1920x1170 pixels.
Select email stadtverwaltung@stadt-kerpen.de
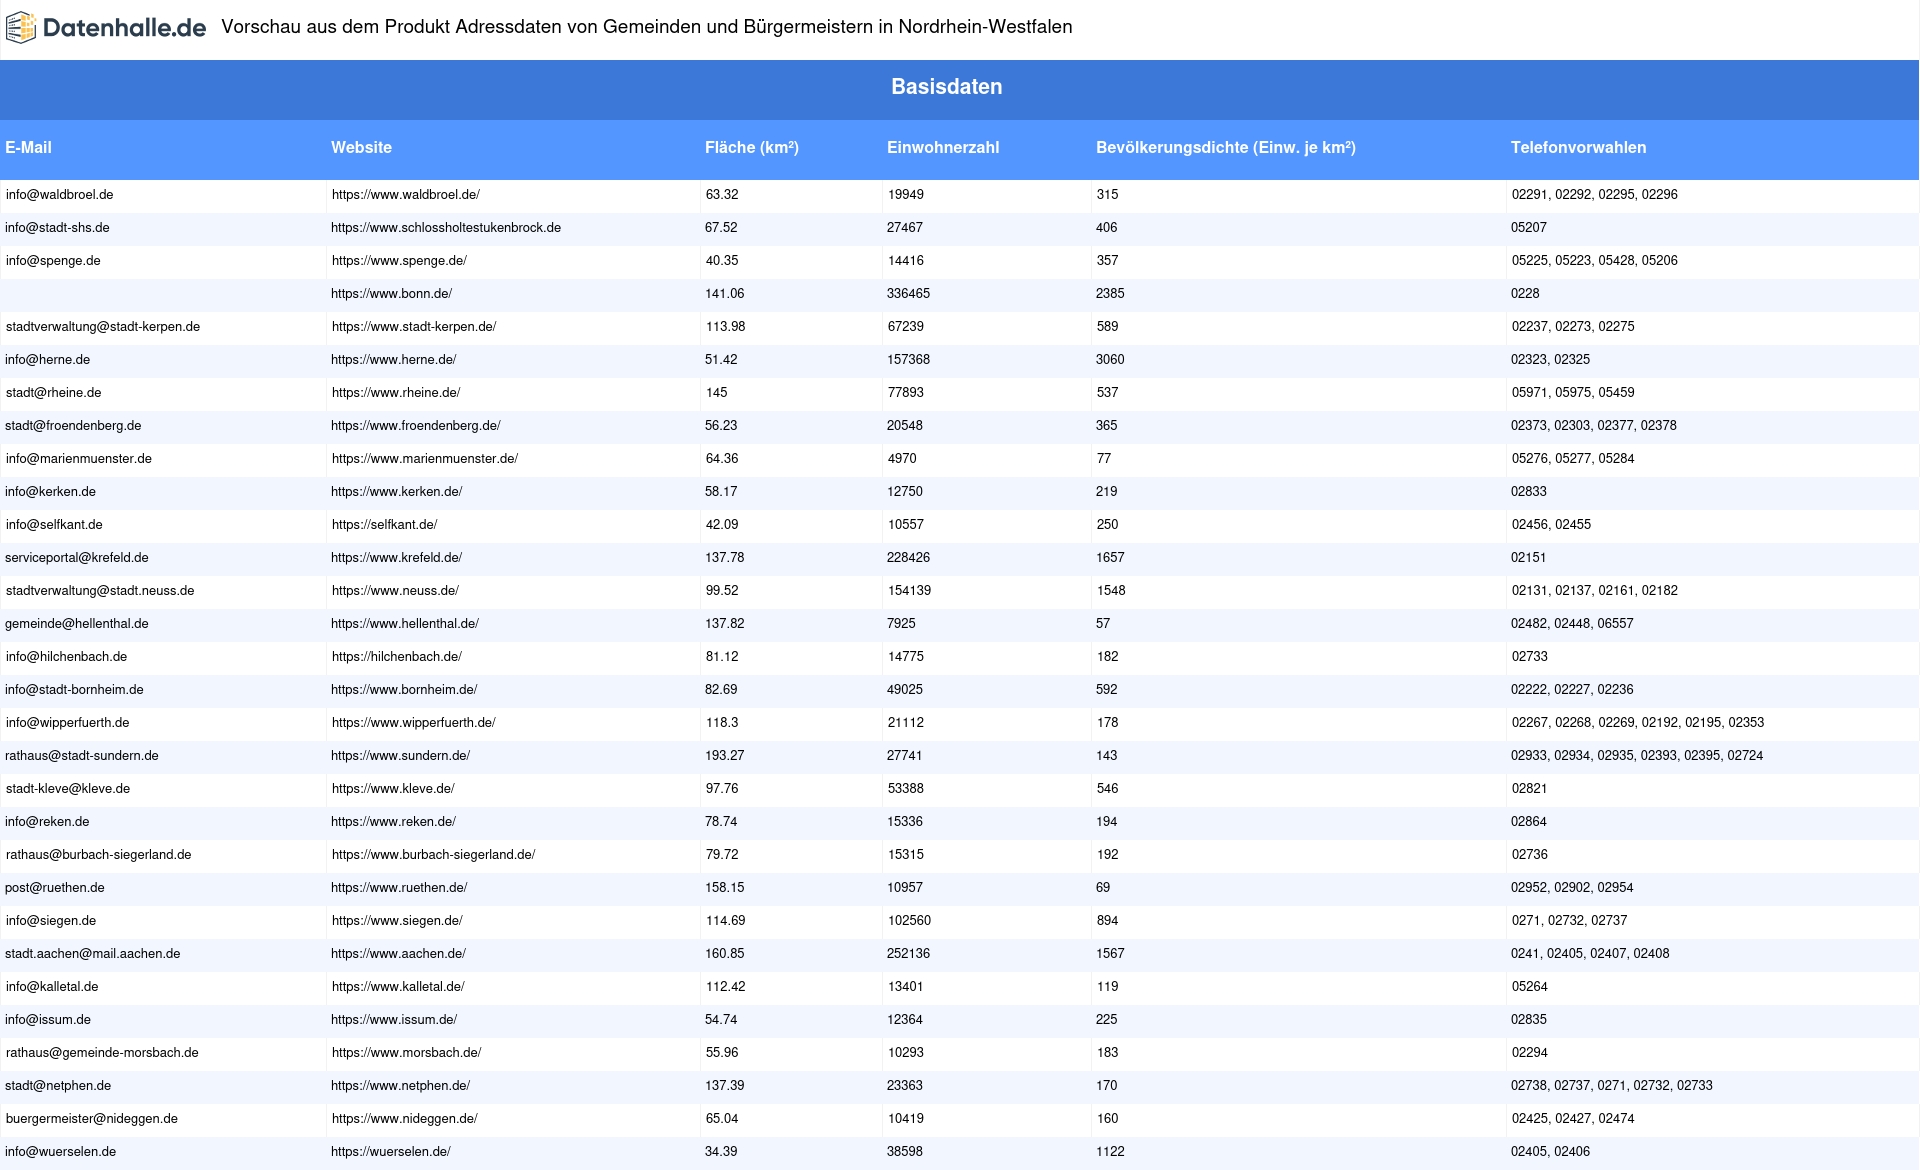(103, 327)
